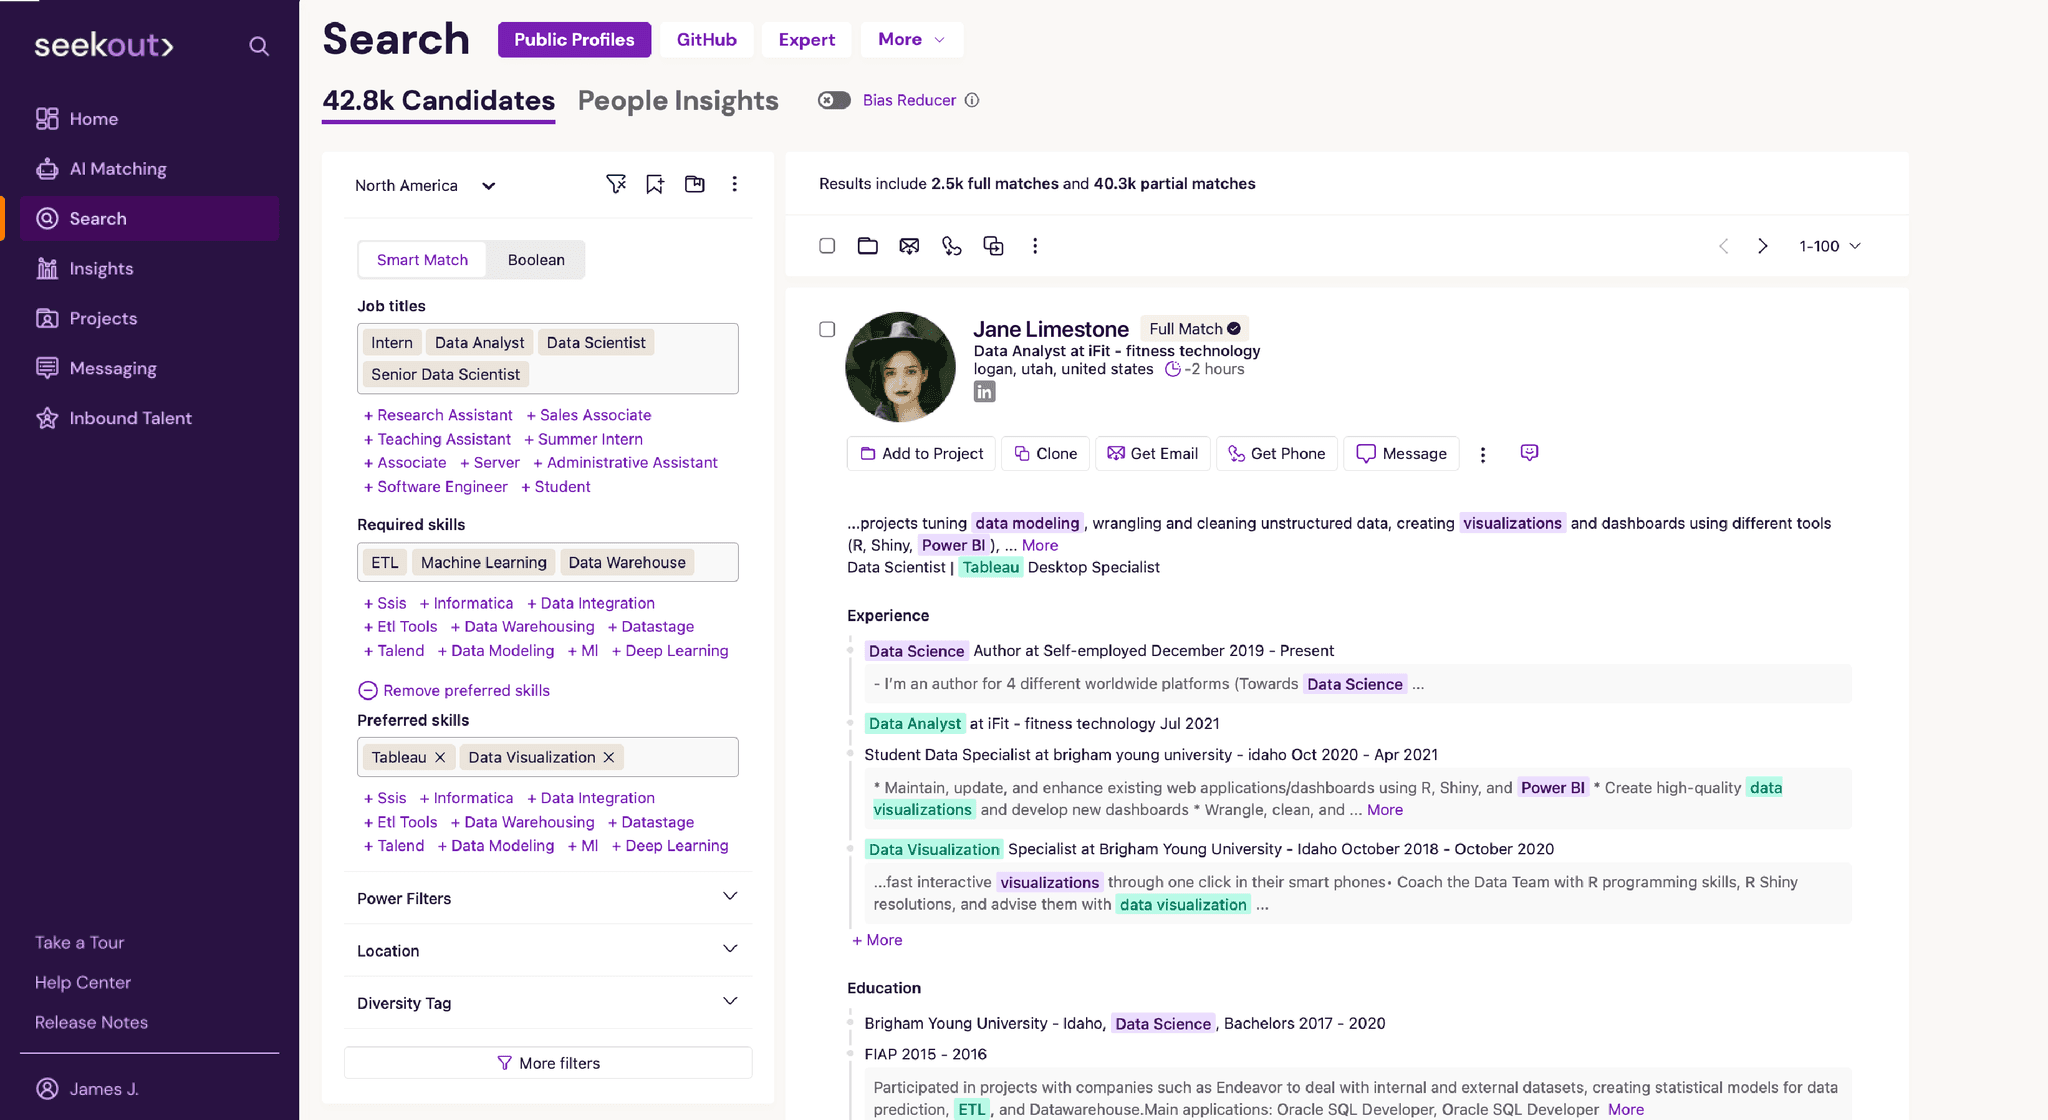Switch to the GitHub search tab
The height and width of the screenshot is (1120, 2048).
(x=706, y=39)
